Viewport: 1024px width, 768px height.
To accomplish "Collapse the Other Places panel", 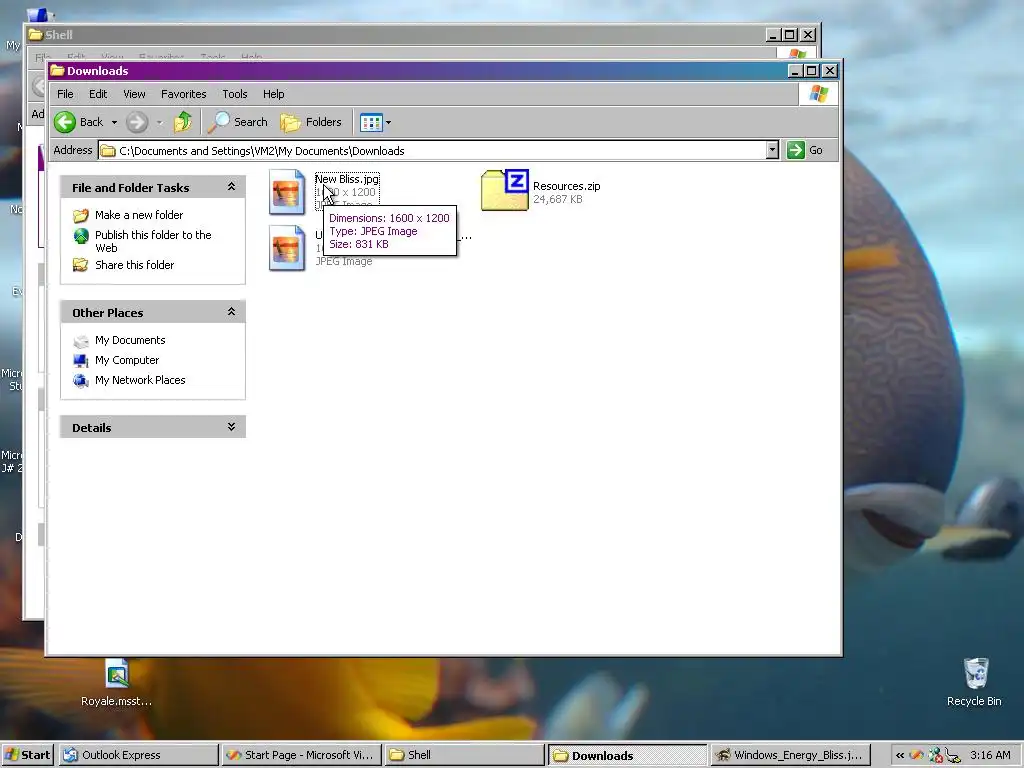I will pos(231,312).
